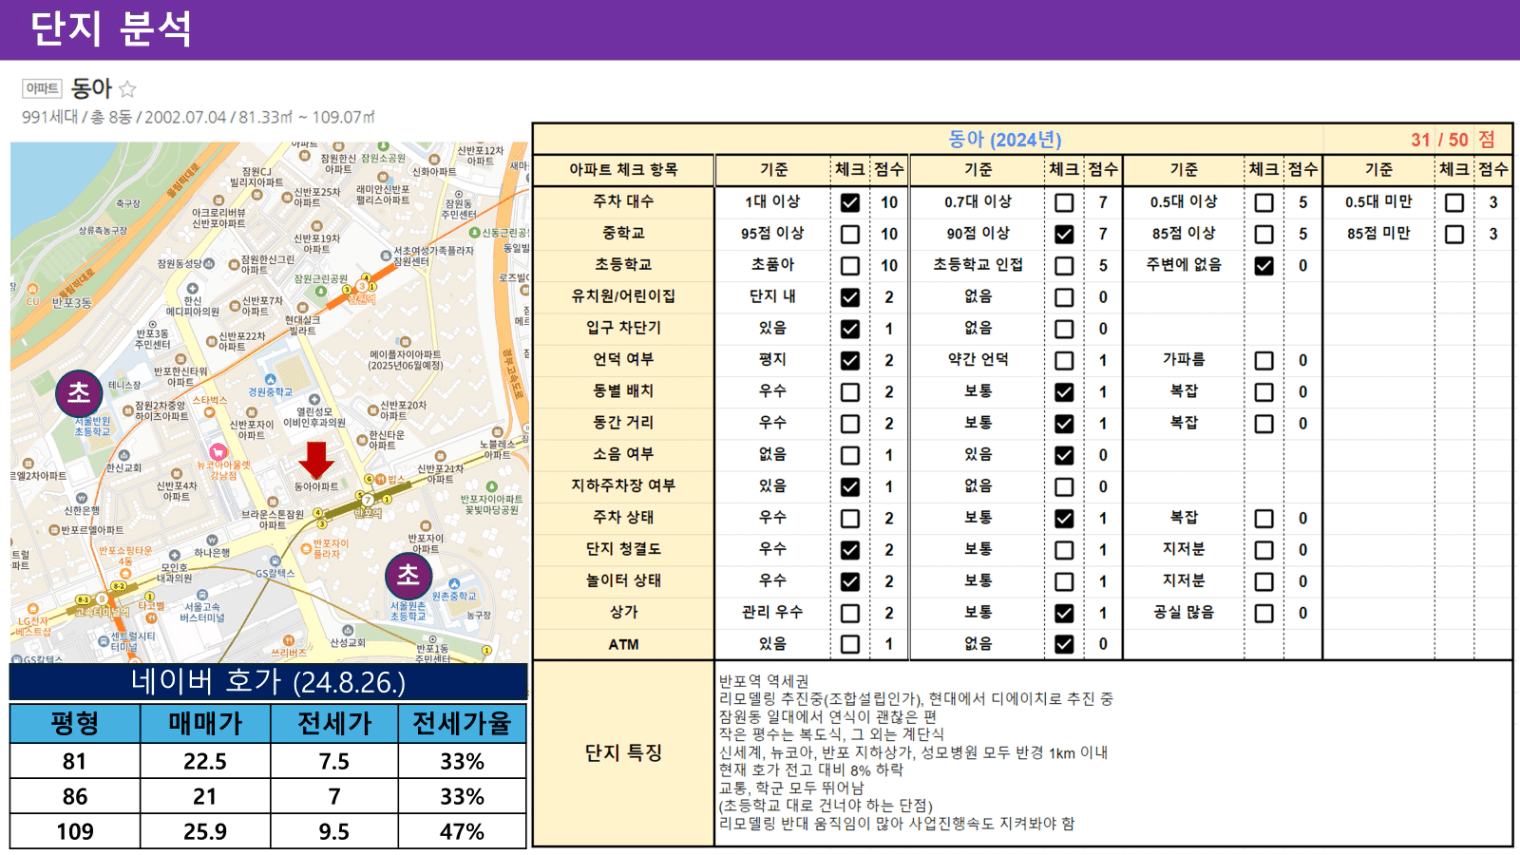Toggle 소음 여부 있음 checkbox
Viewport: 1520px width, 855px height.
click(x=1064, y=455)
